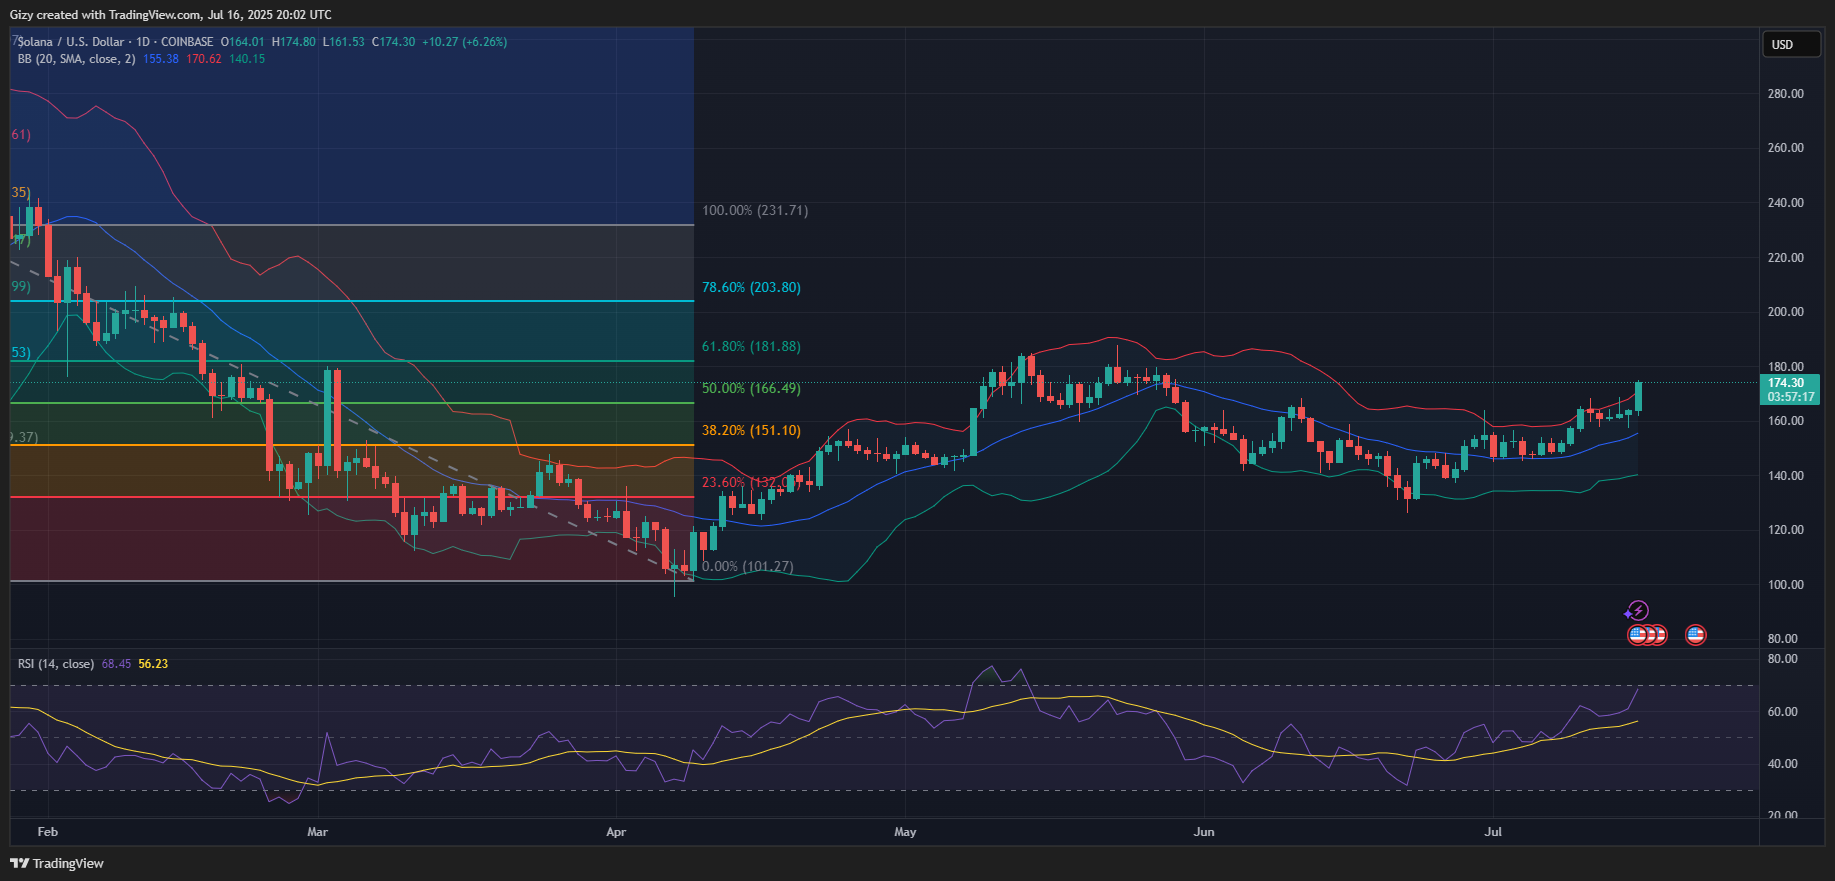
Task: Click the Mar label on the time axis
Action: (x=317, y=832)
